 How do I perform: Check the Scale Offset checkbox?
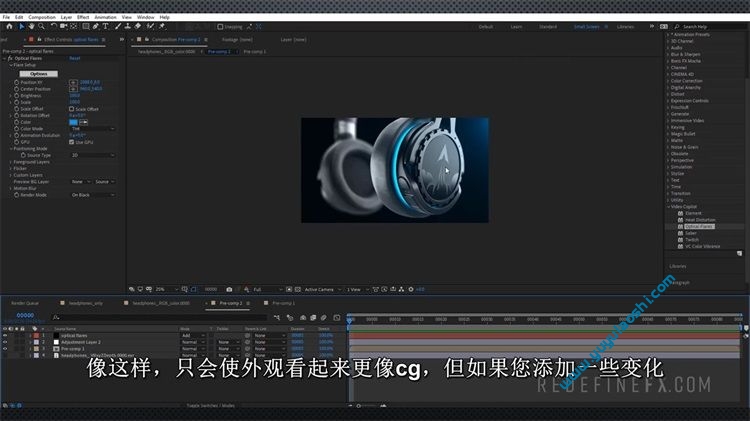(71, 109)
